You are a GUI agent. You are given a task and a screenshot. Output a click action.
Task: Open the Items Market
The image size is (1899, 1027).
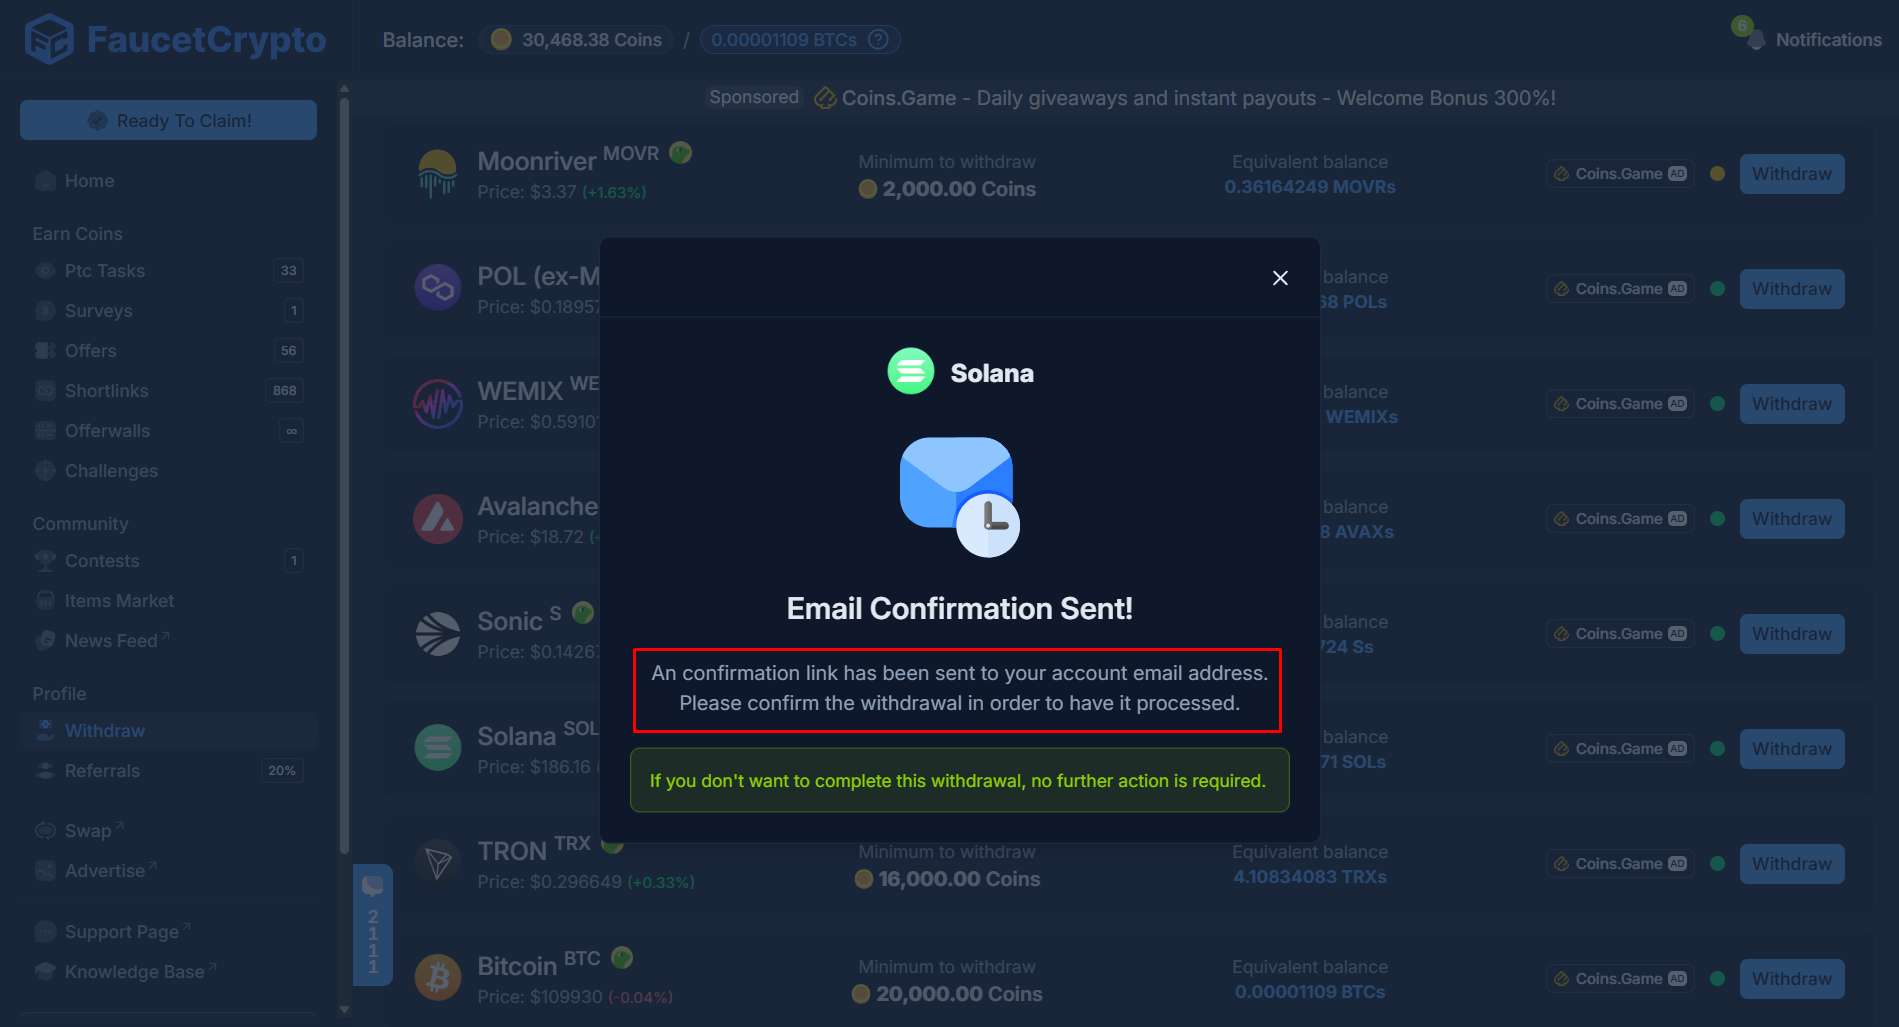pyautogui.click(x=118, y=600)
